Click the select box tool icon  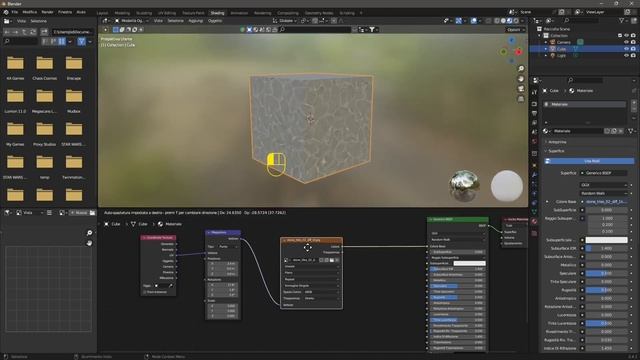[x=116, y=30]
